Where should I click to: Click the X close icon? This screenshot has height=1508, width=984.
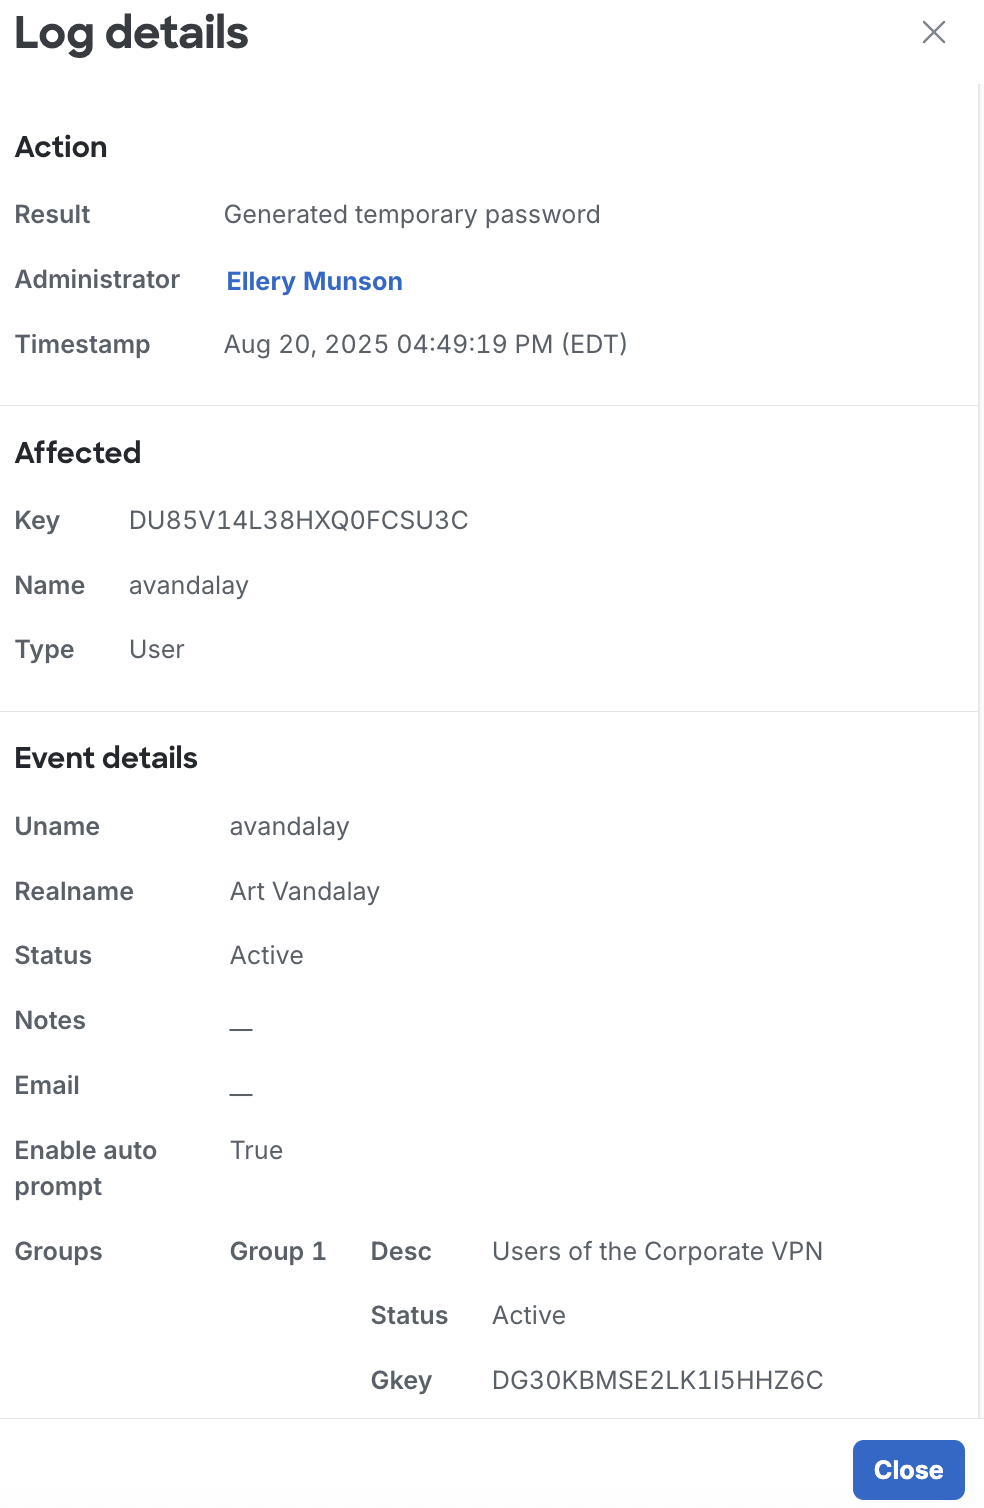click(x=933, y=32)
